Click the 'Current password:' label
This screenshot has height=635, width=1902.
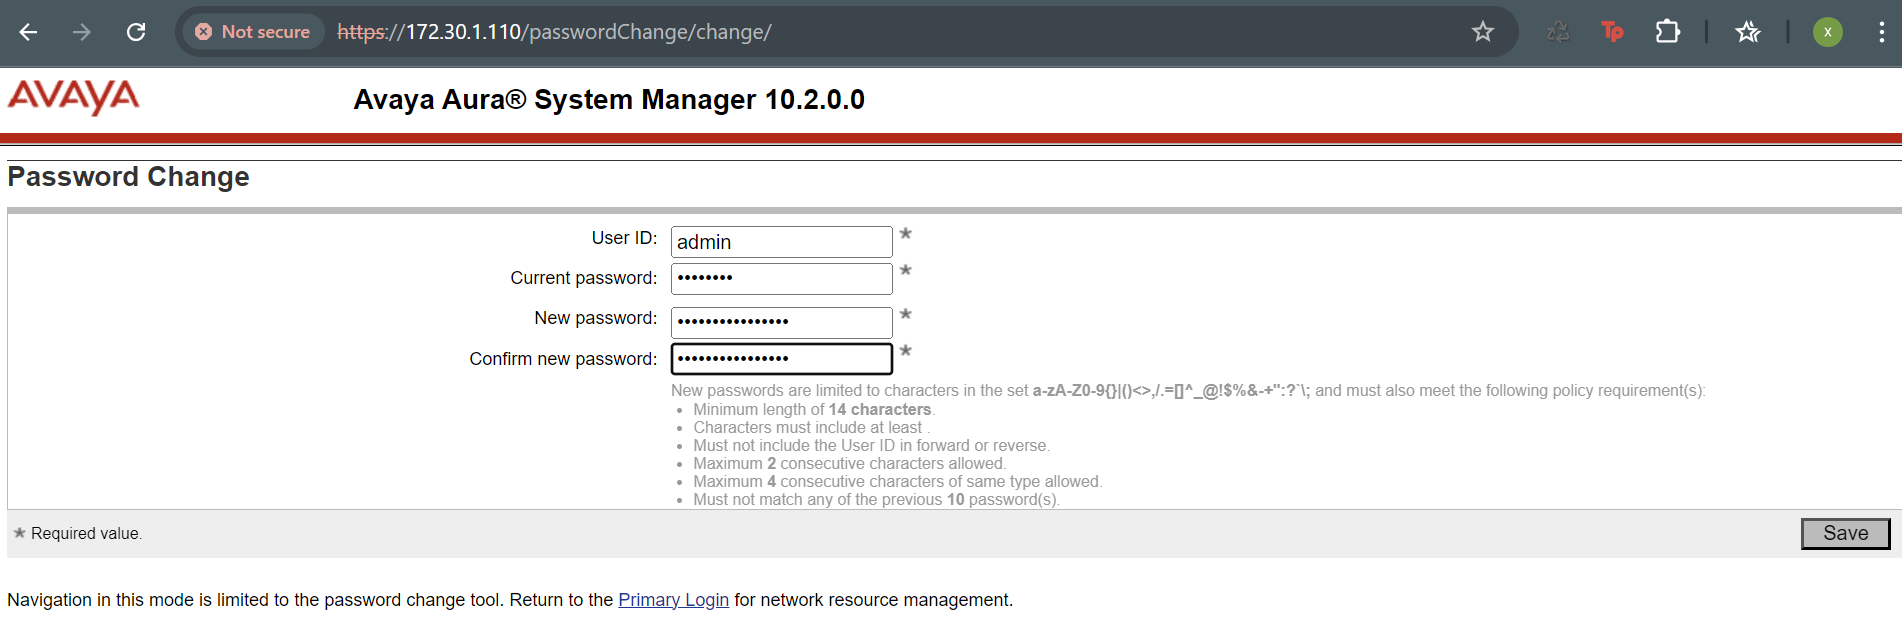[x=583, y=278]
